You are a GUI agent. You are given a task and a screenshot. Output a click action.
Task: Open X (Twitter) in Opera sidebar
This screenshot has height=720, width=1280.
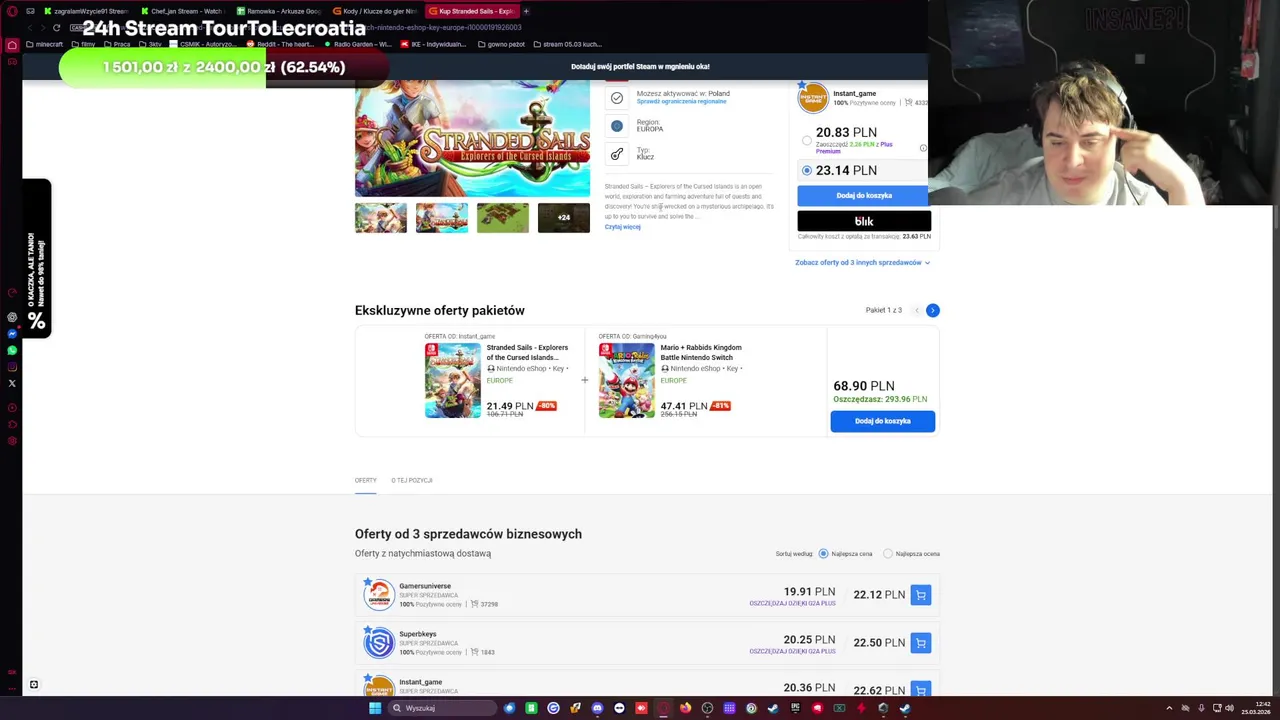pyautogui.click(x=12, y=383)
